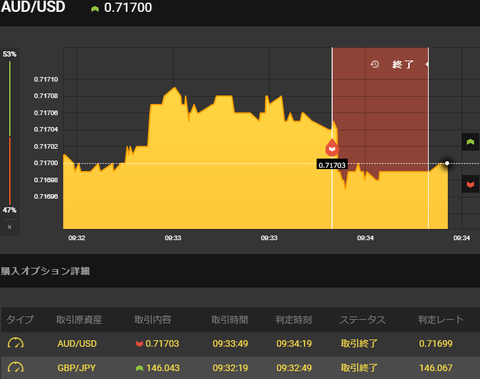Click the 0.71700 current rate in header
This screenshot has width=480, height=379.
tap(128, 8)
